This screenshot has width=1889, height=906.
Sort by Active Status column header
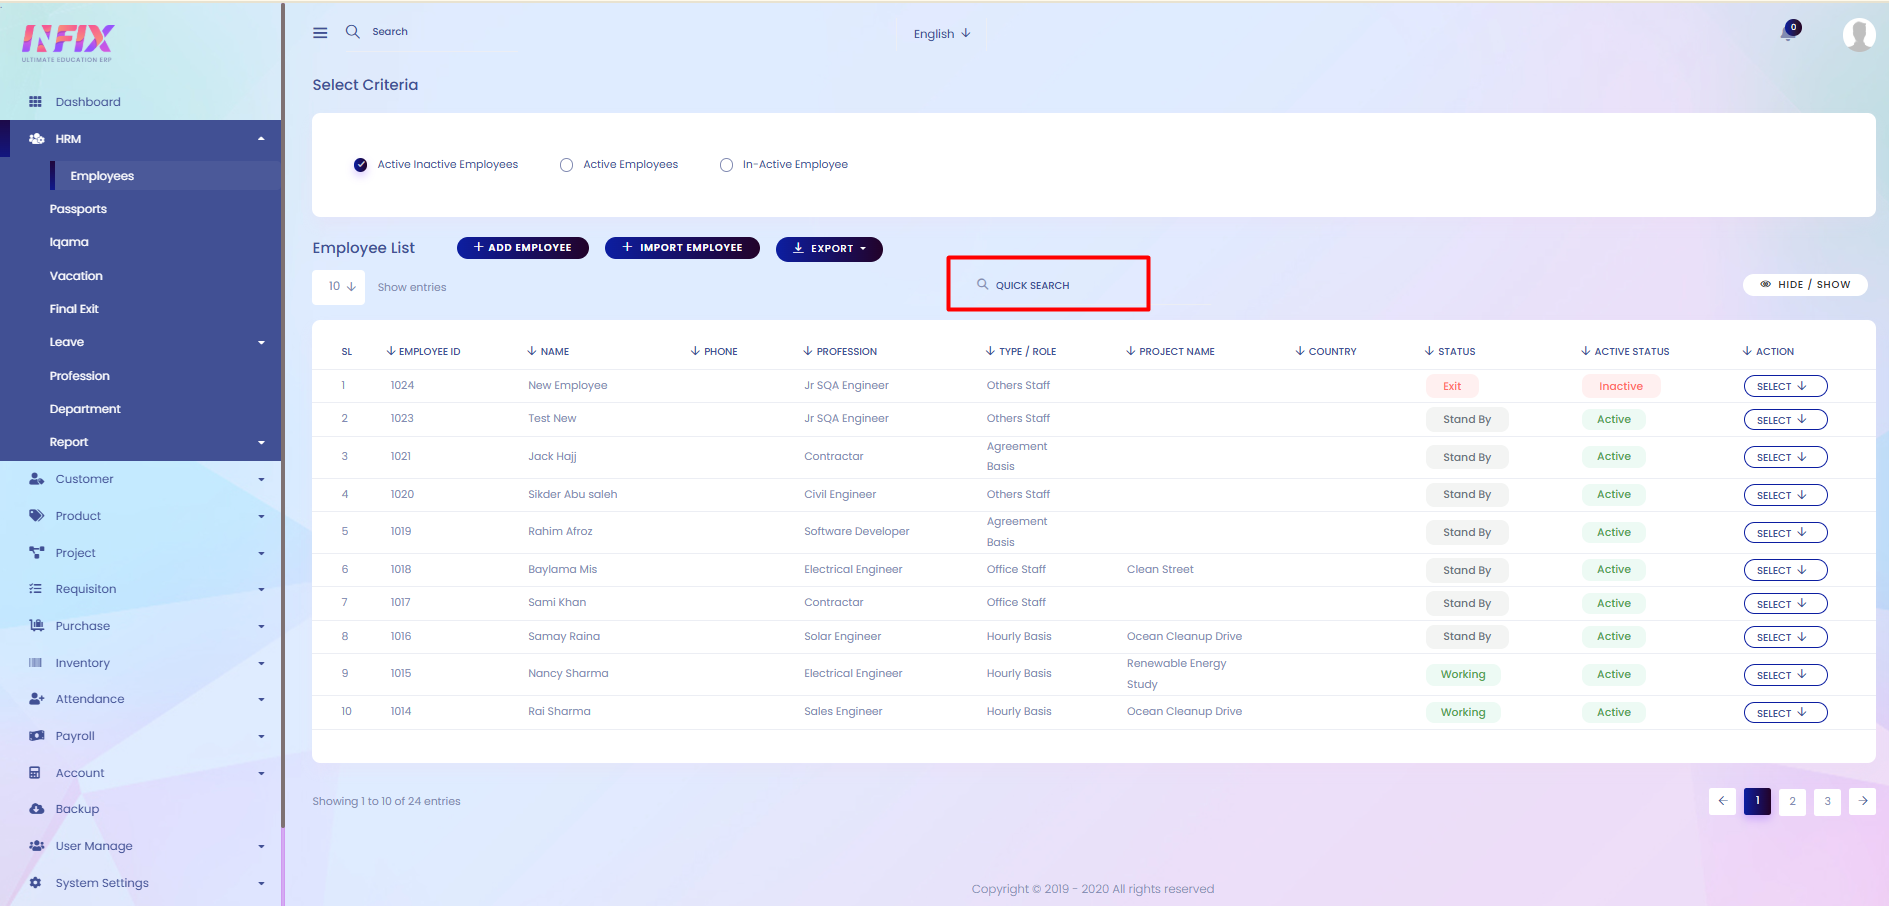tap(1625, 352)
